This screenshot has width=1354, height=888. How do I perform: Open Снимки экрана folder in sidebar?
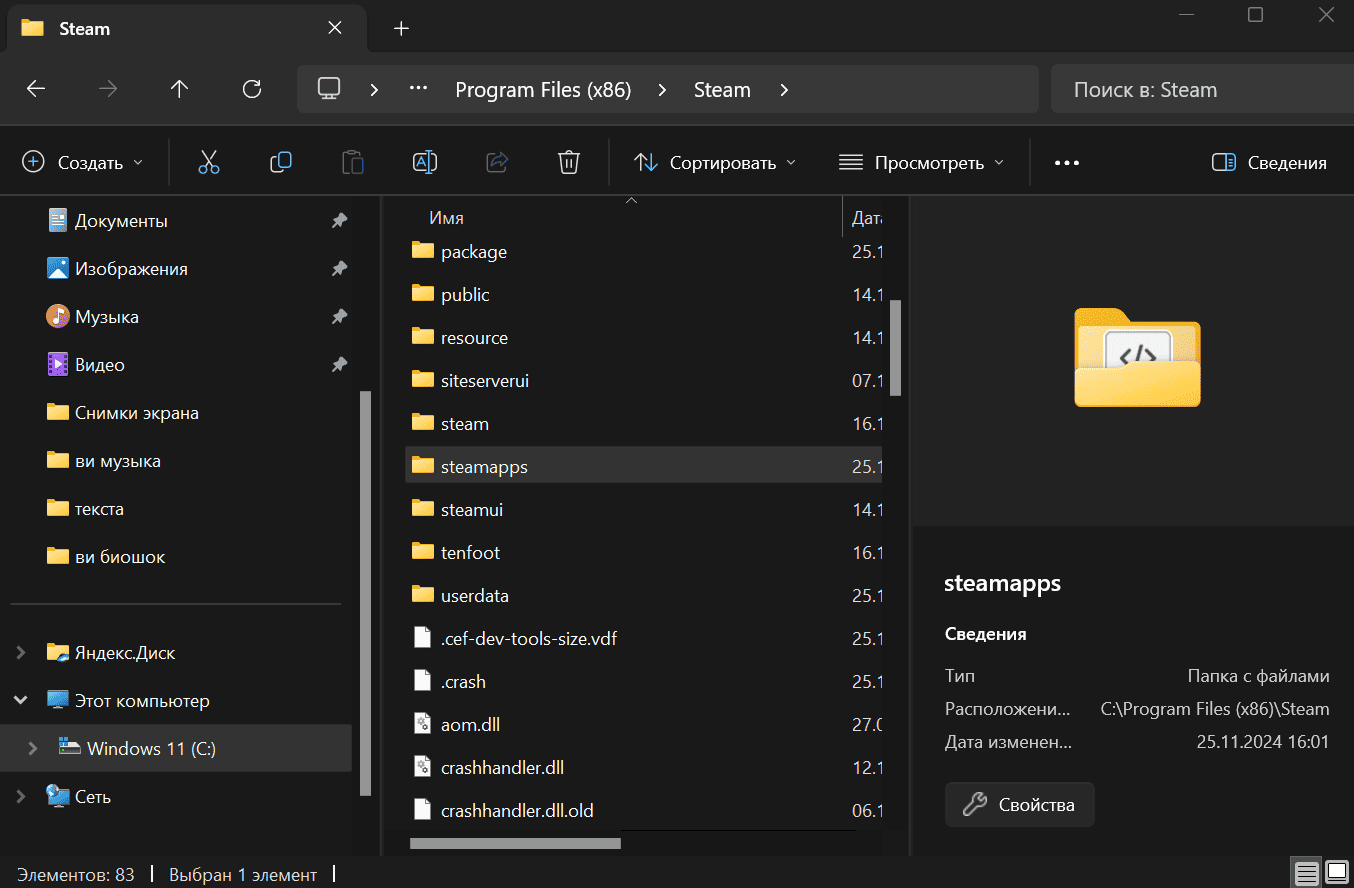tap(136, 412)
